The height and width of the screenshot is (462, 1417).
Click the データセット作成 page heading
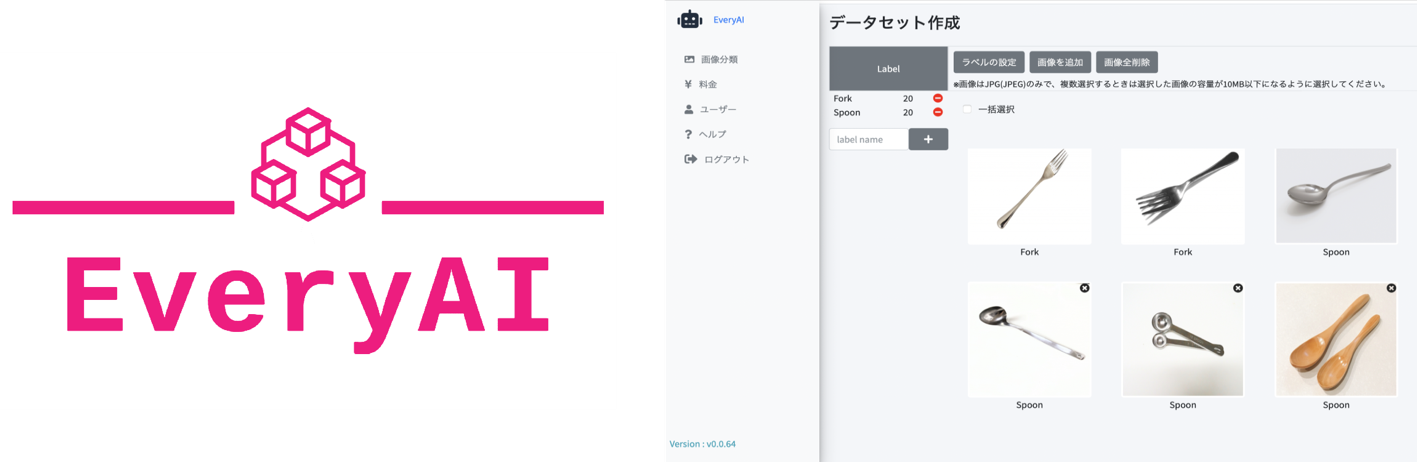tap(894, 22)
